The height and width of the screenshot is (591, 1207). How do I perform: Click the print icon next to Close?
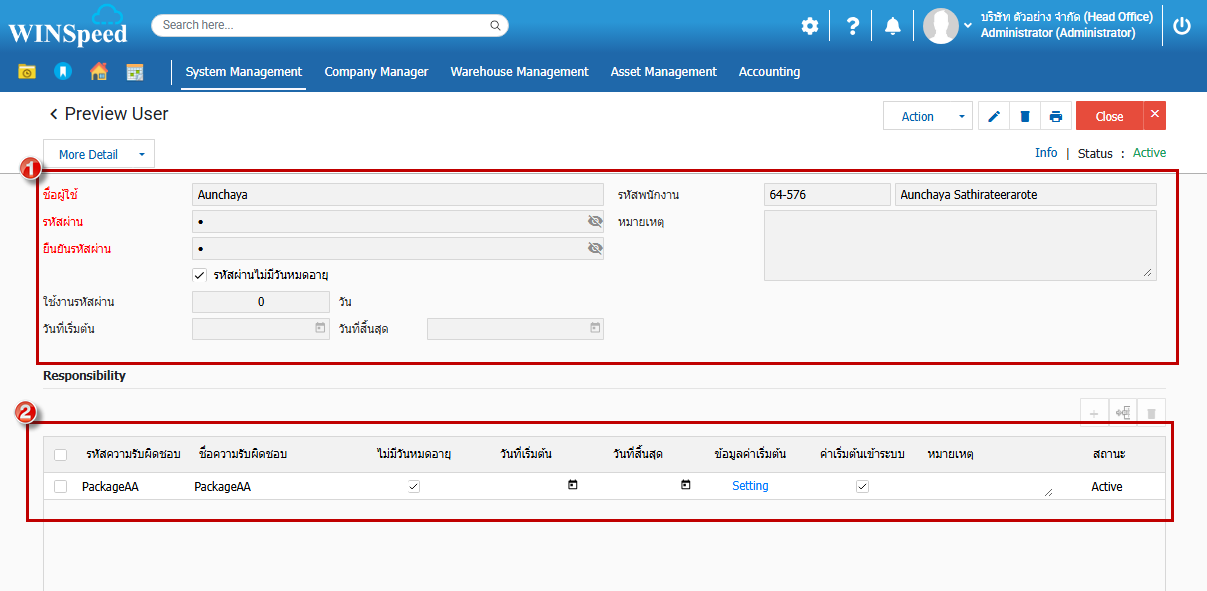(1056, 117)
